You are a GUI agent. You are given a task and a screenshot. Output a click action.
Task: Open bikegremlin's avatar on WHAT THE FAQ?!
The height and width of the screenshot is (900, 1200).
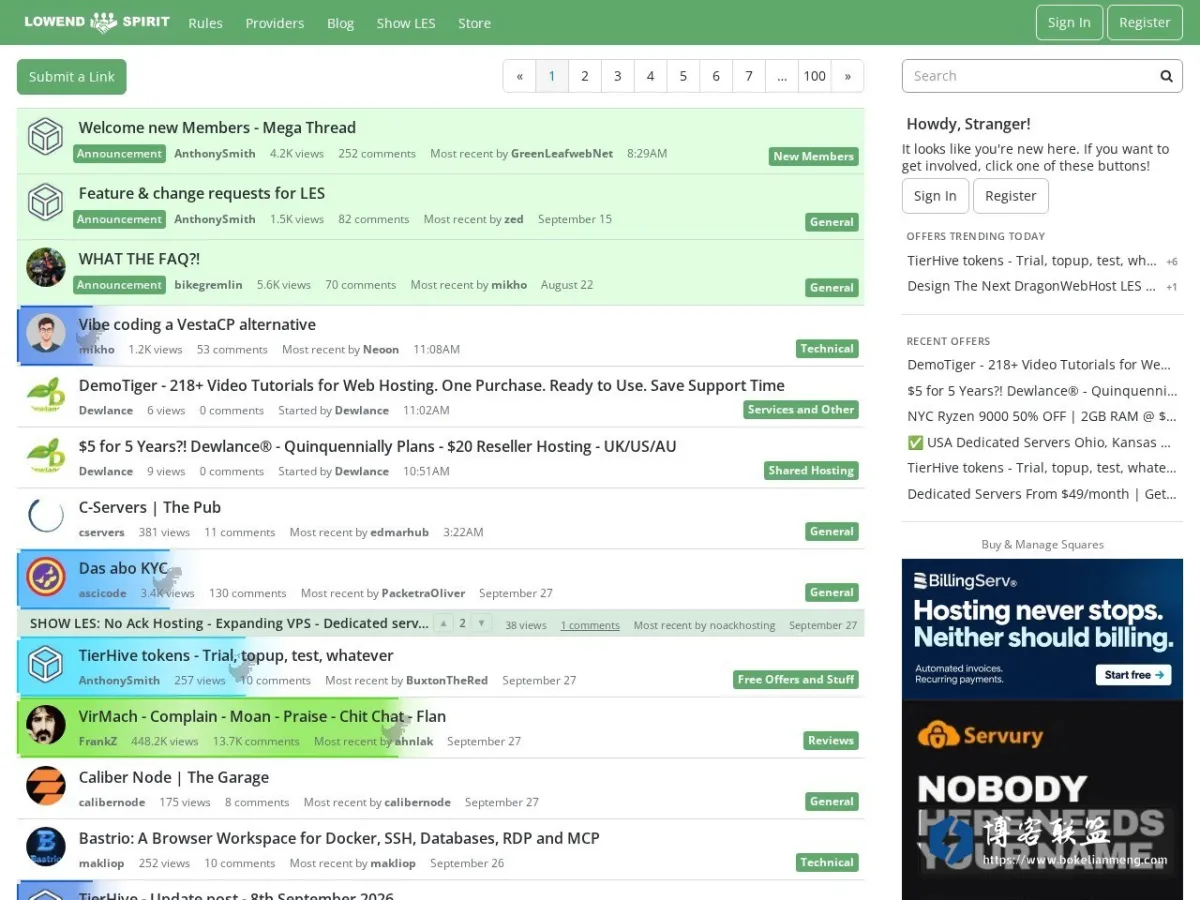coord(46,268)
